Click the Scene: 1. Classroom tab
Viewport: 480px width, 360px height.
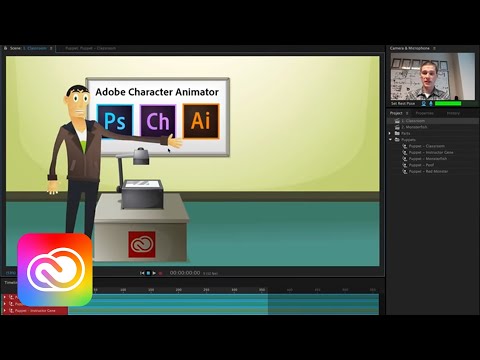click(x=28, y=48)
